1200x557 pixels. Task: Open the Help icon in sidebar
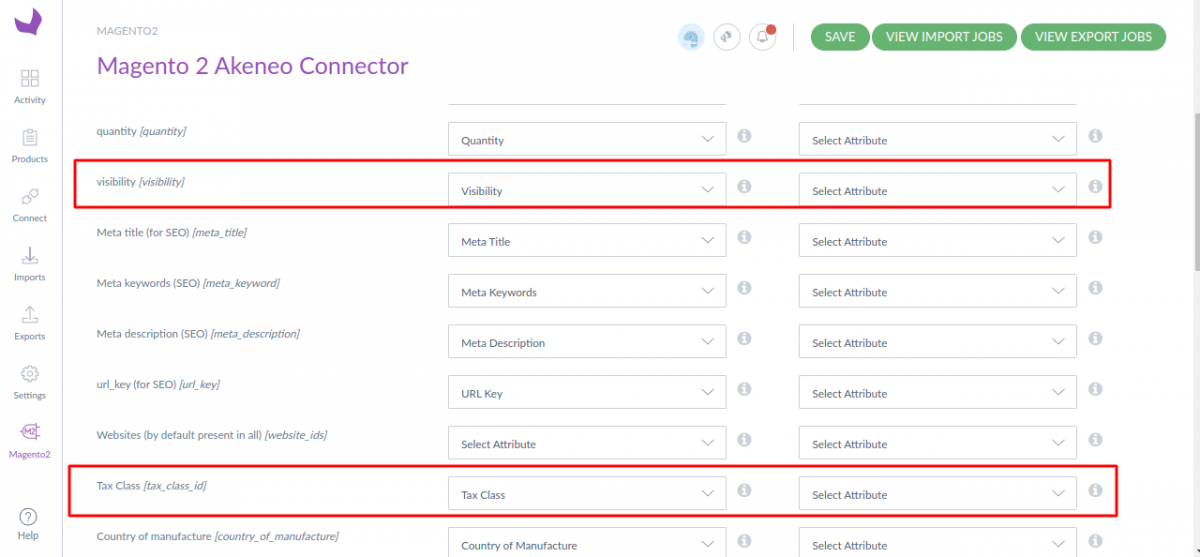29,522
